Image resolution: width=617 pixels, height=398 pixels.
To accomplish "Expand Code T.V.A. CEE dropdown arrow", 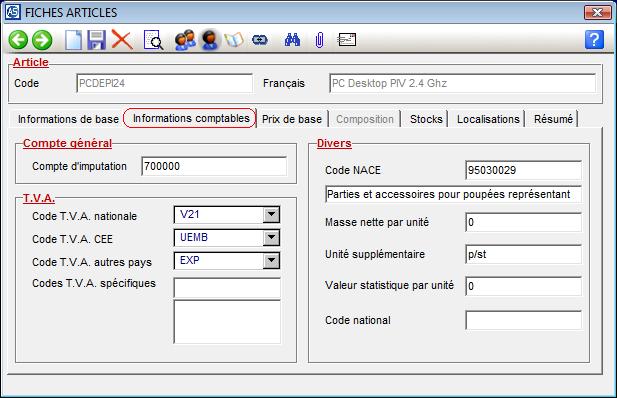I will click(x=271, y=238).
